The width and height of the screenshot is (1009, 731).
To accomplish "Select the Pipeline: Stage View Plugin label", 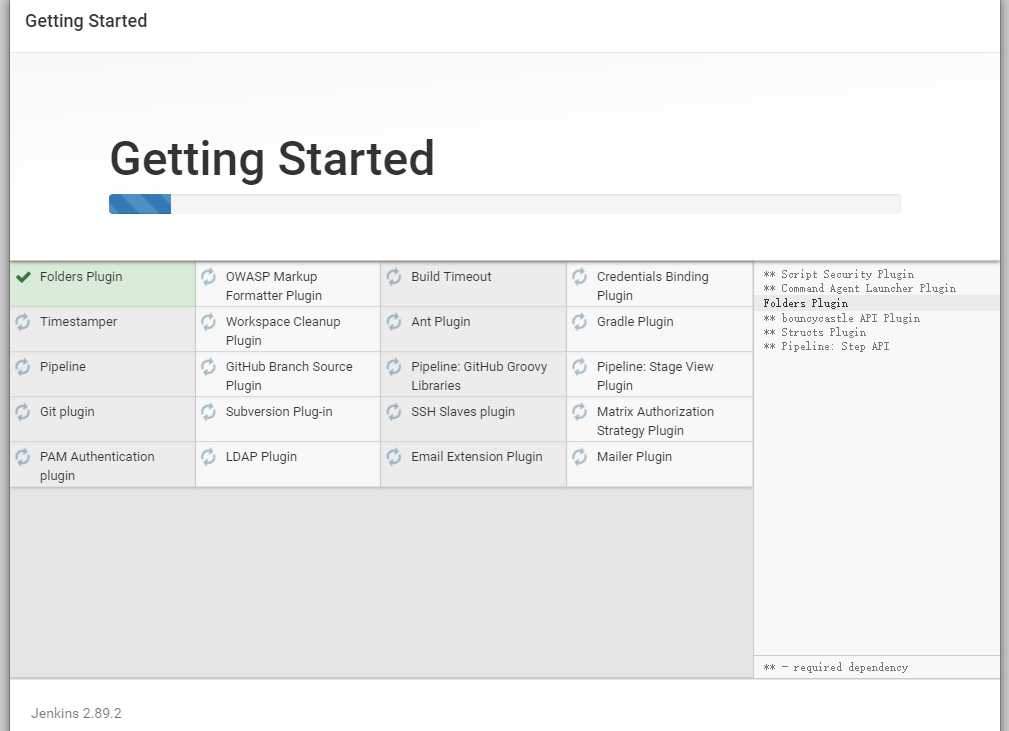I will click(655, 376).
